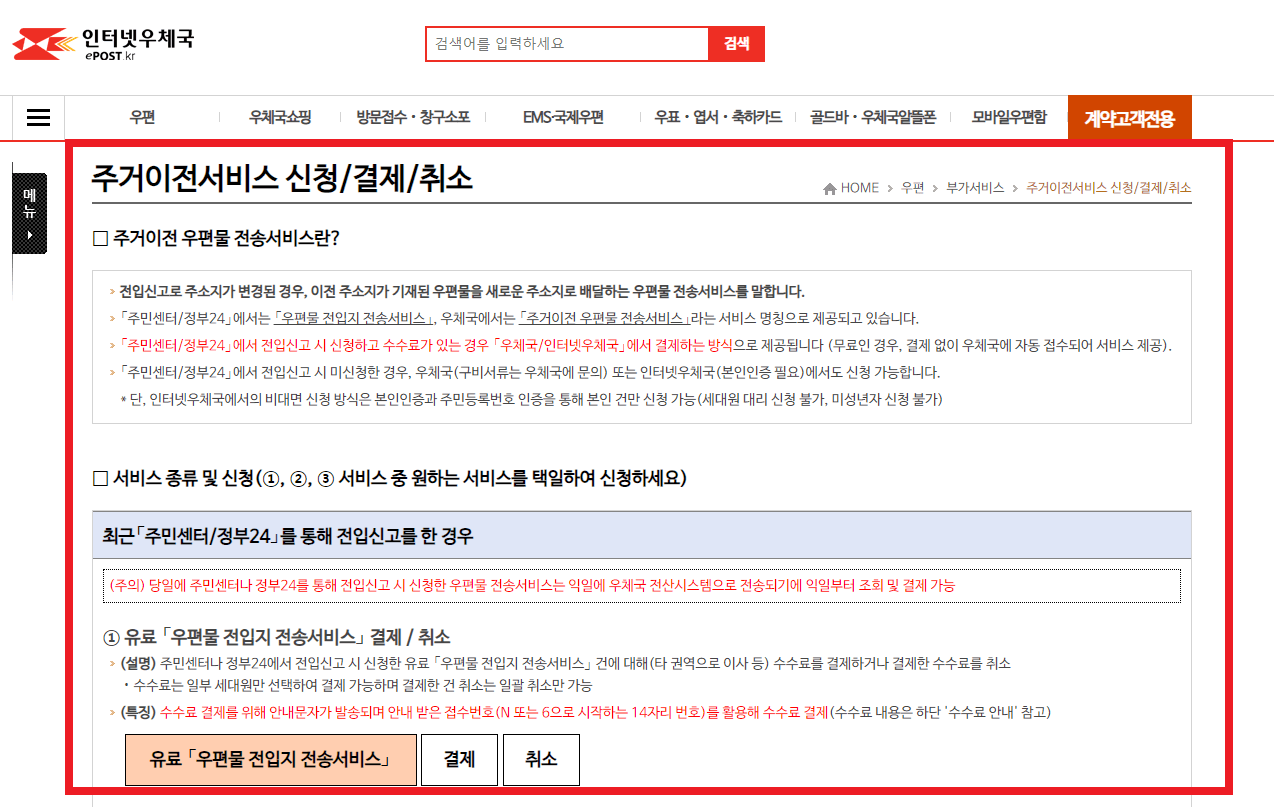
Task: Expand the 메뉴 side tab
Action: [29, 213]
